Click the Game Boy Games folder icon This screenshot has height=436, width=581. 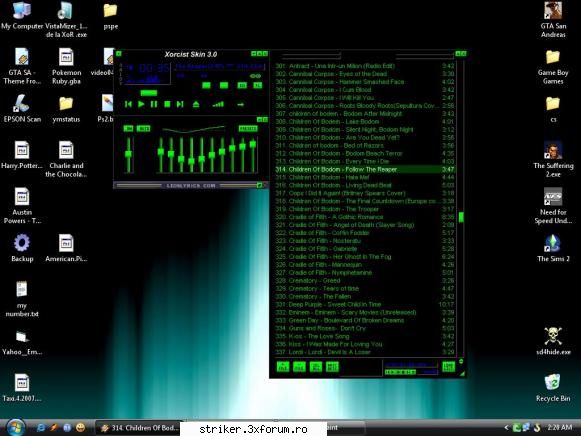(x=553, y=67)
